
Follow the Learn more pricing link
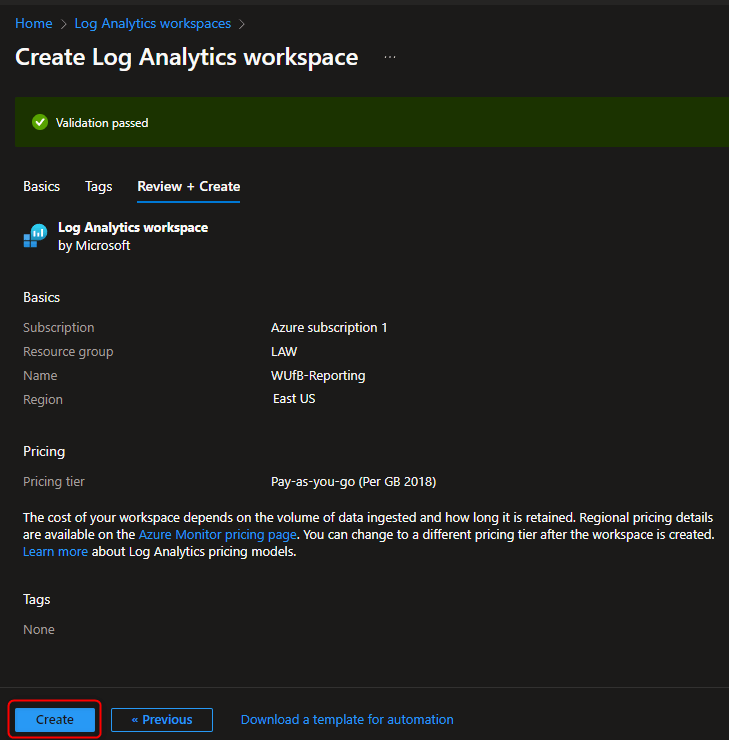click(x=55, y=551)
